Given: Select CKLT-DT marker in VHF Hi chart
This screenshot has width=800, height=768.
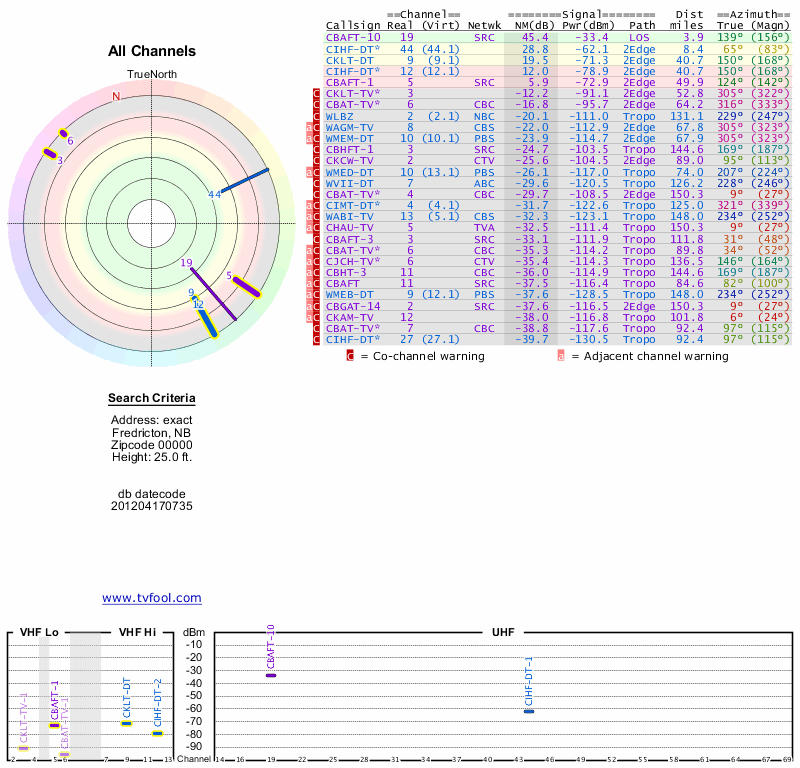Looking at the screenshot, I should [x=127, y=722].
